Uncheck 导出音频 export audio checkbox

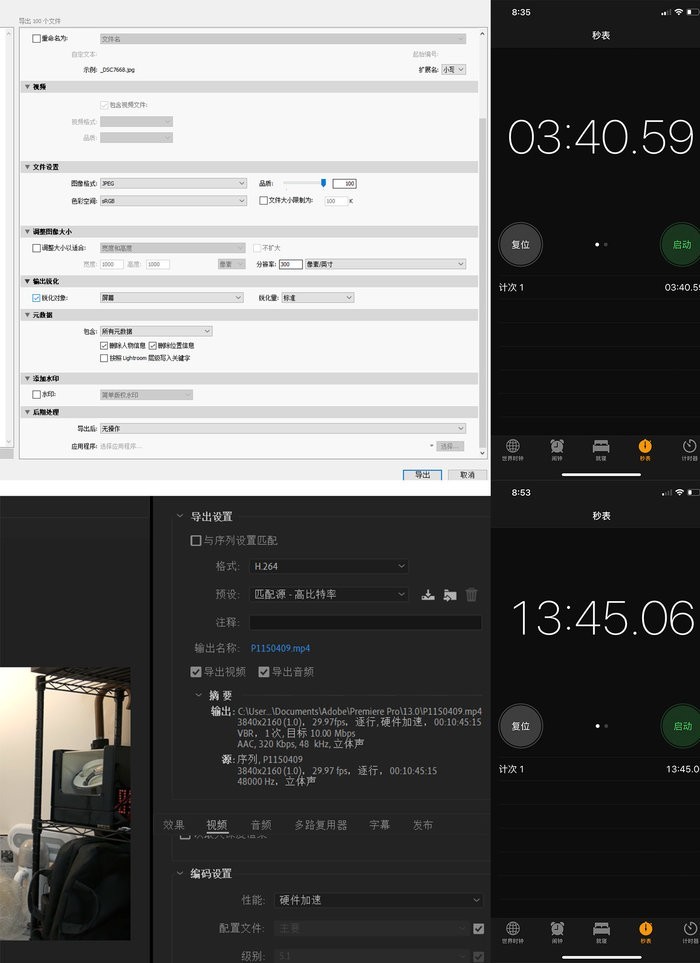(264, 672)
